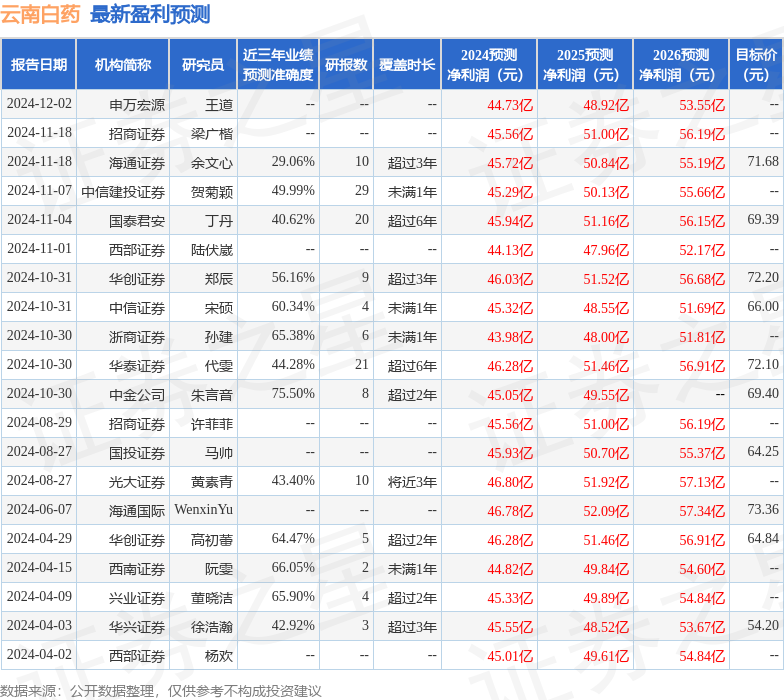Click researcher 丁丹
This screenshot has height=700, width=784.
pyautogui.click(x=219, y=221)
